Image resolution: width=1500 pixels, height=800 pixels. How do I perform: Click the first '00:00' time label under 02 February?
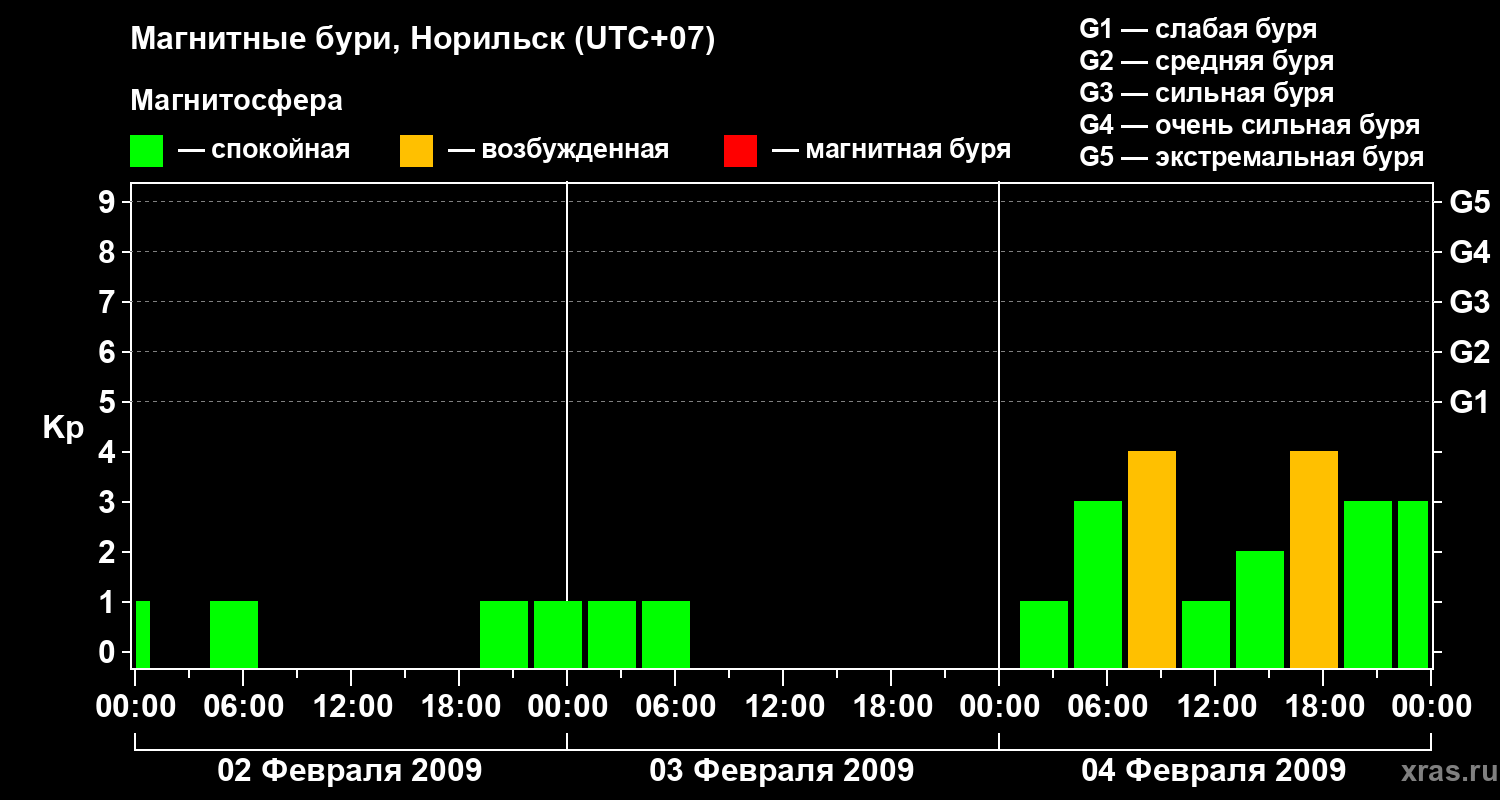point(135,707)
